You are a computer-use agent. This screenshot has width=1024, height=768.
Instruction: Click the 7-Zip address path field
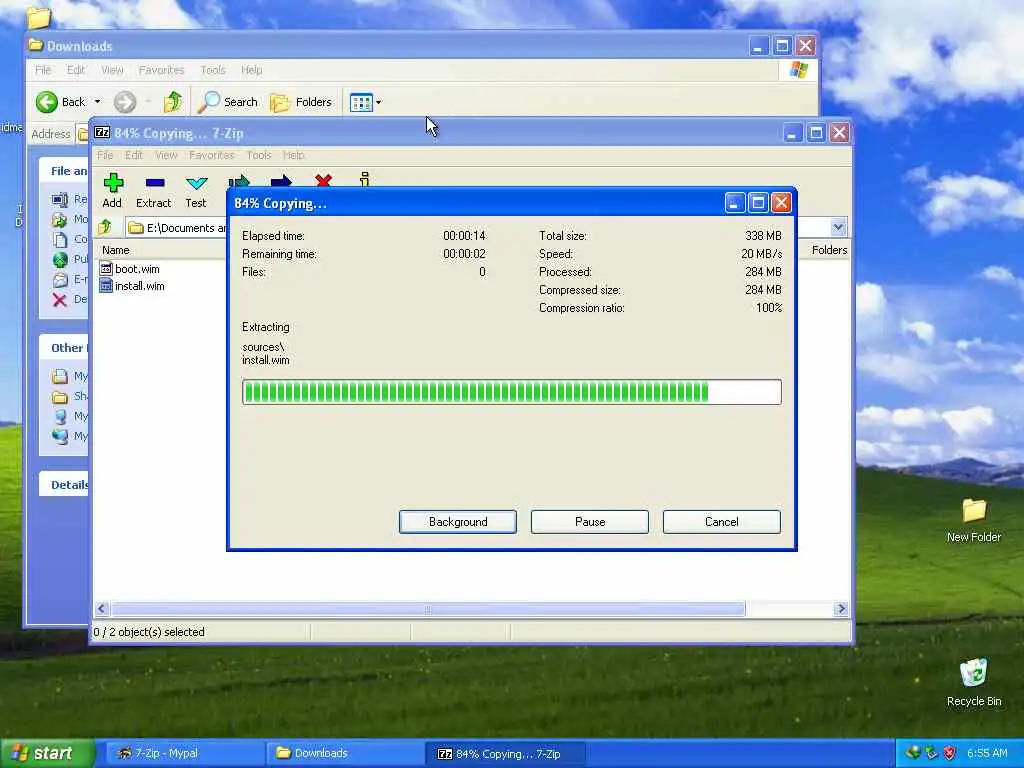[x=176, y=227]
